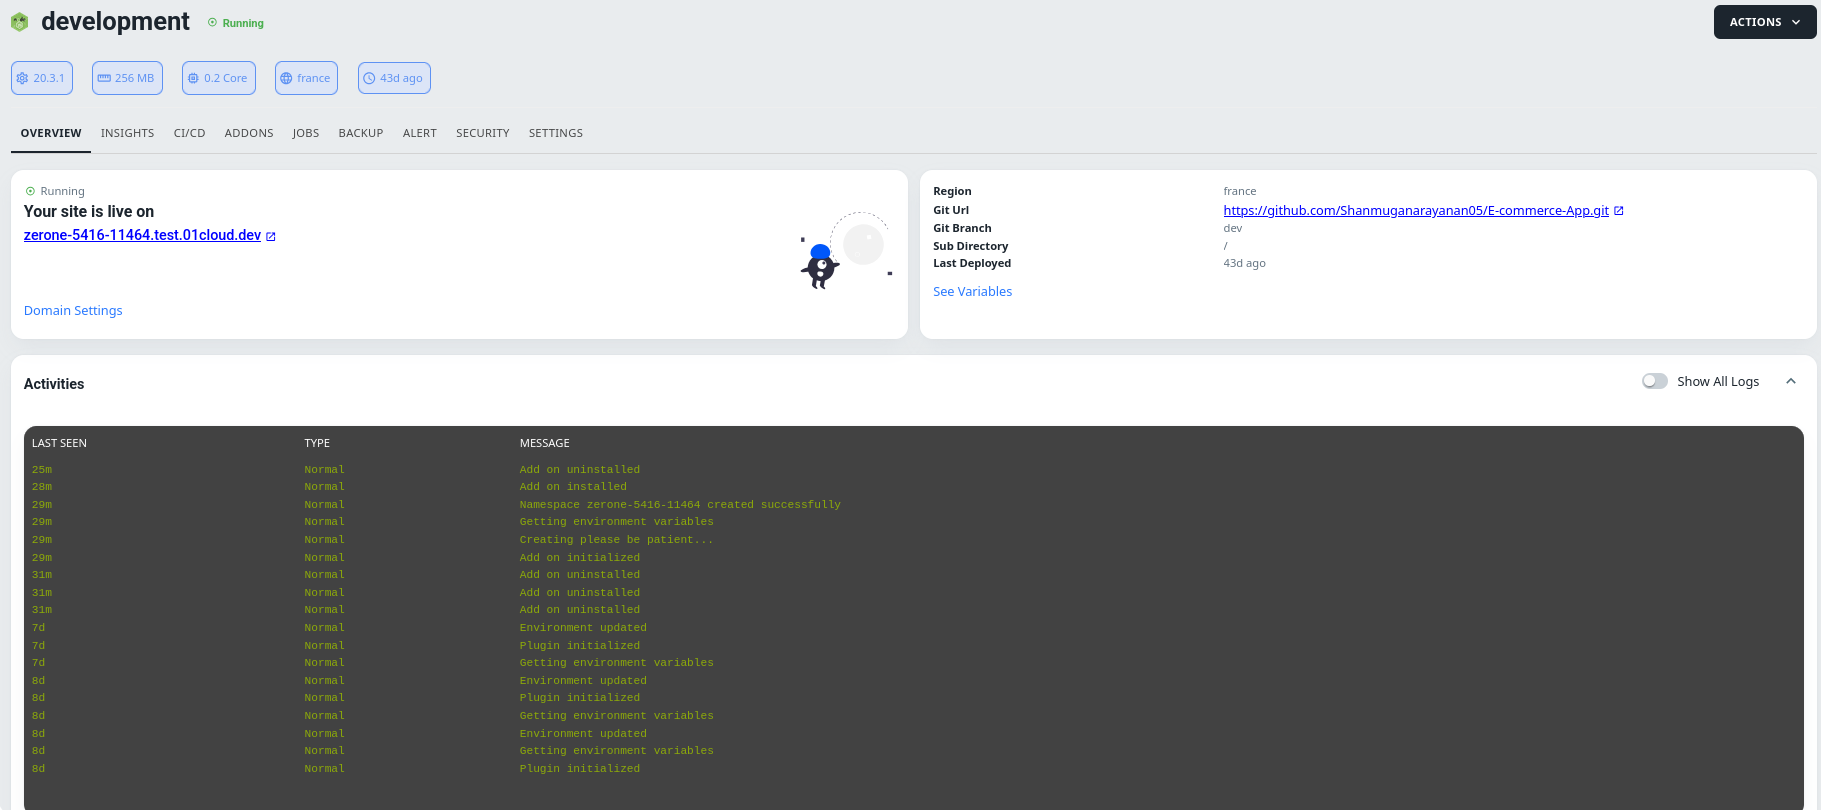Viewport: 1821px width, 810px height.
Task: Click the 0.2 Core CPU chip
Action: [x=219, y=78]
